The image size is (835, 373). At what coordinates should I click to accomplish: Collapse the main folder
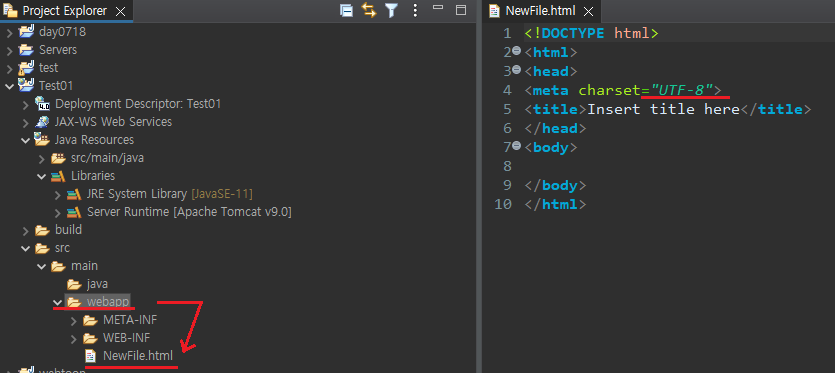pyautogui.click(x=42, y=266)
